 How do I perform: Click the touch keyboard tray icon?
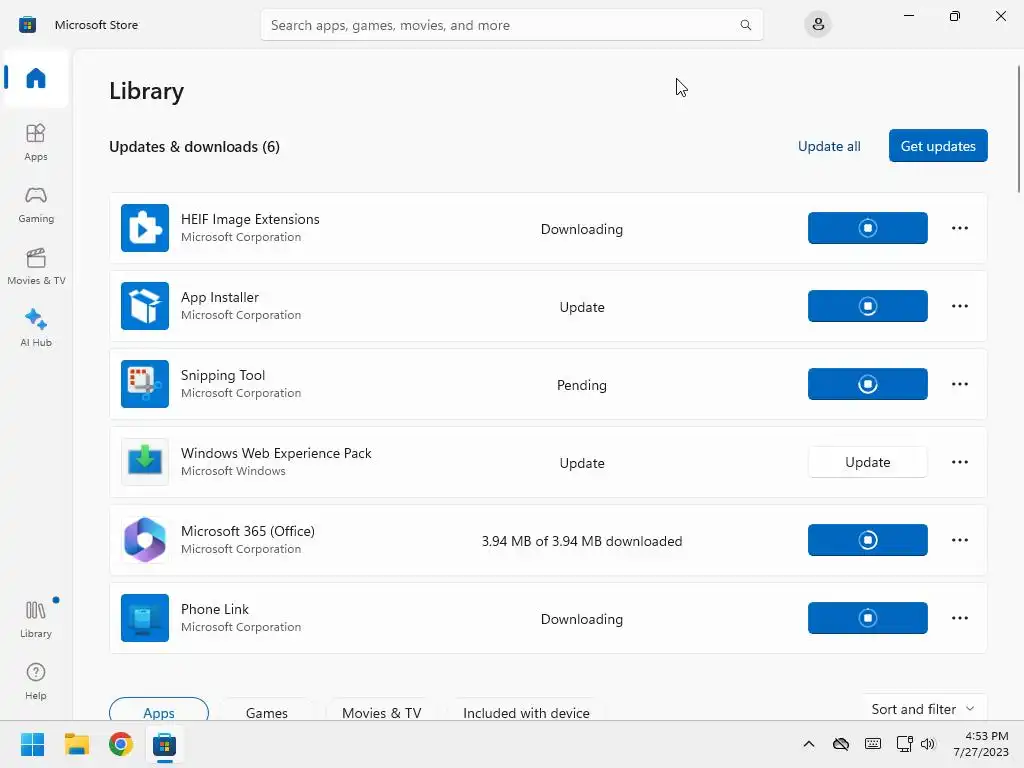point(872,744)
